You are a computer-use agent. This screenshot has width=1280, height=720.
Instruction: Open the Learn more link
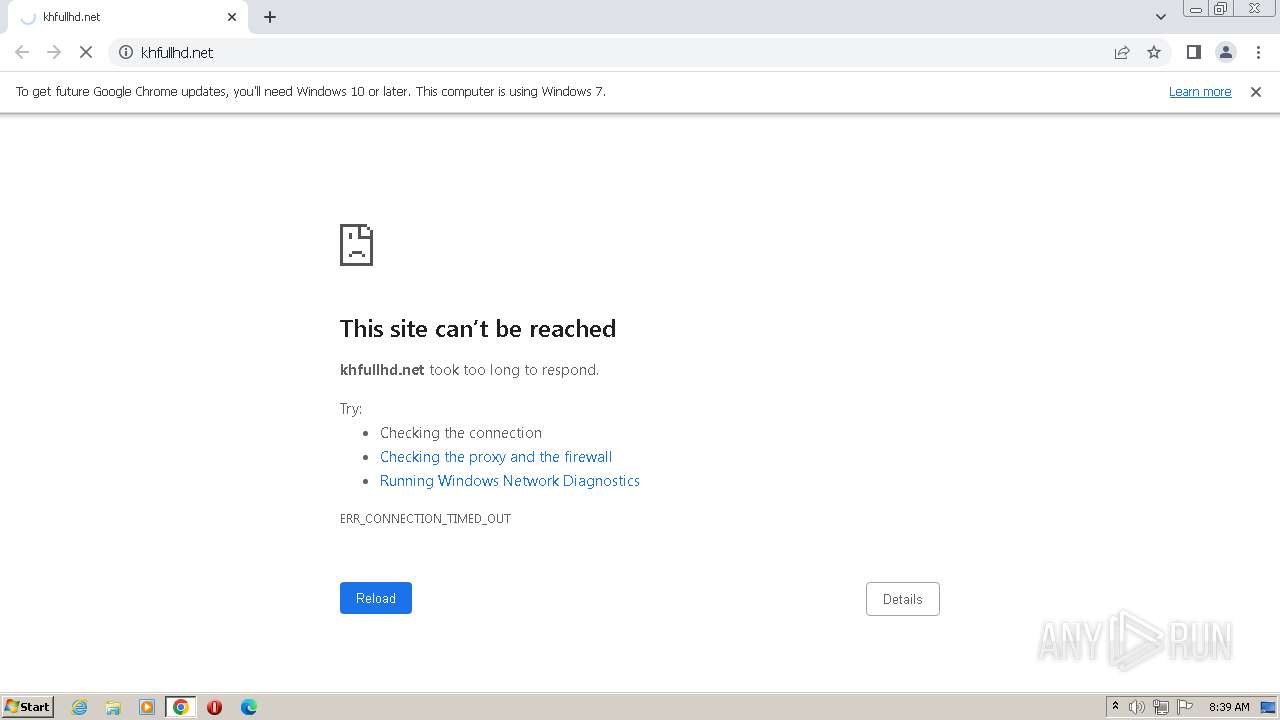pyautogui.click(x=1200, y=91)
